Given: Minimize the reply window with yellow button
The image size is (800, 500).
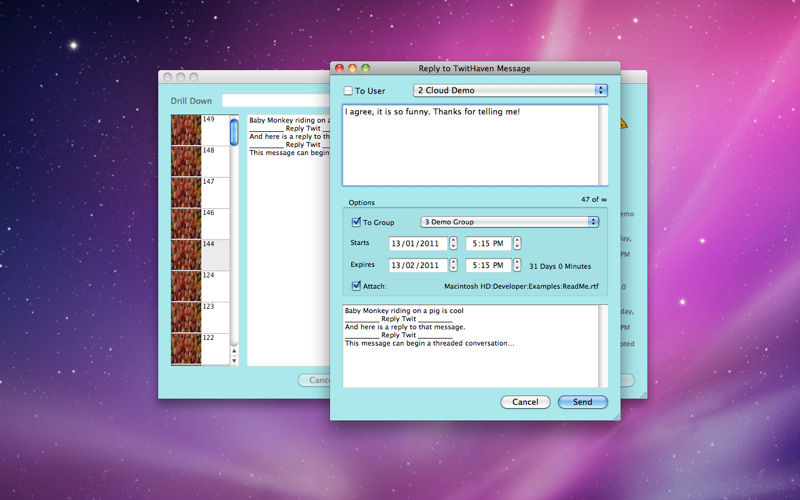Looking at the screenshot, I should (352, 68).
